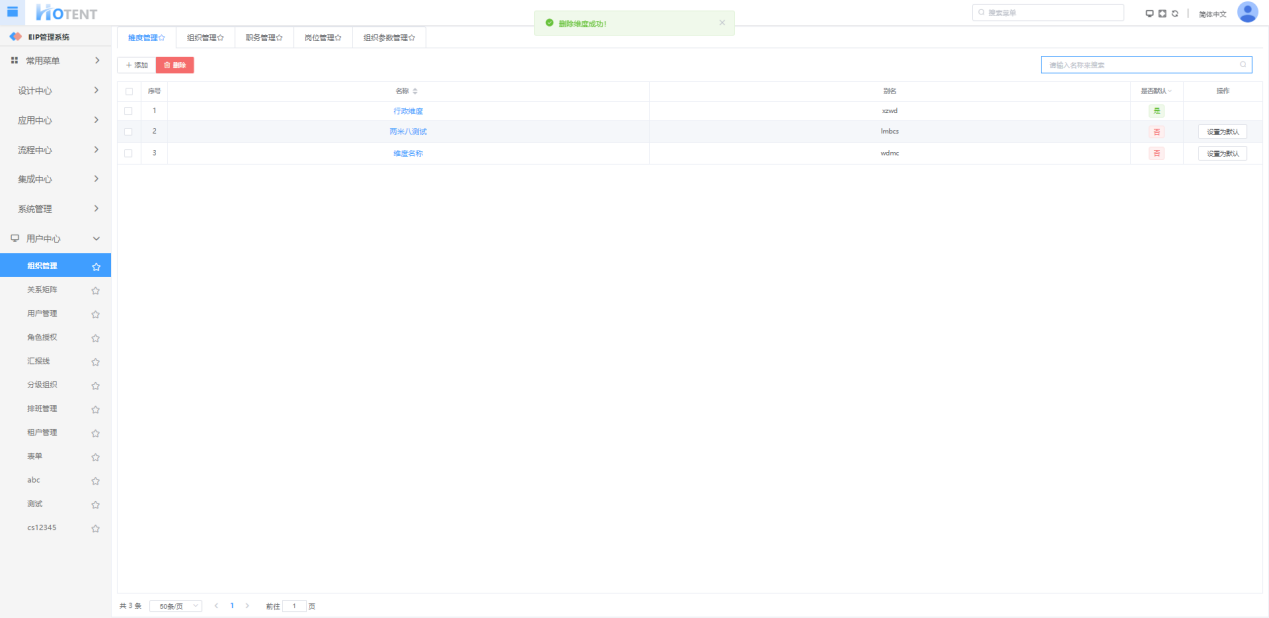Switch to the 组织管理 tab
The image size is (1269, 618).
[205, 37]
